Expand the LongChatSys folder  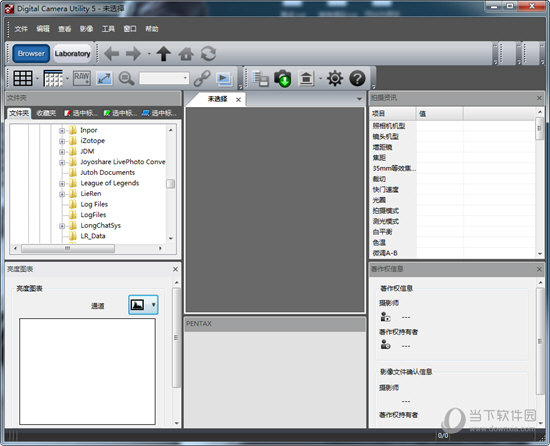[62, 226]
